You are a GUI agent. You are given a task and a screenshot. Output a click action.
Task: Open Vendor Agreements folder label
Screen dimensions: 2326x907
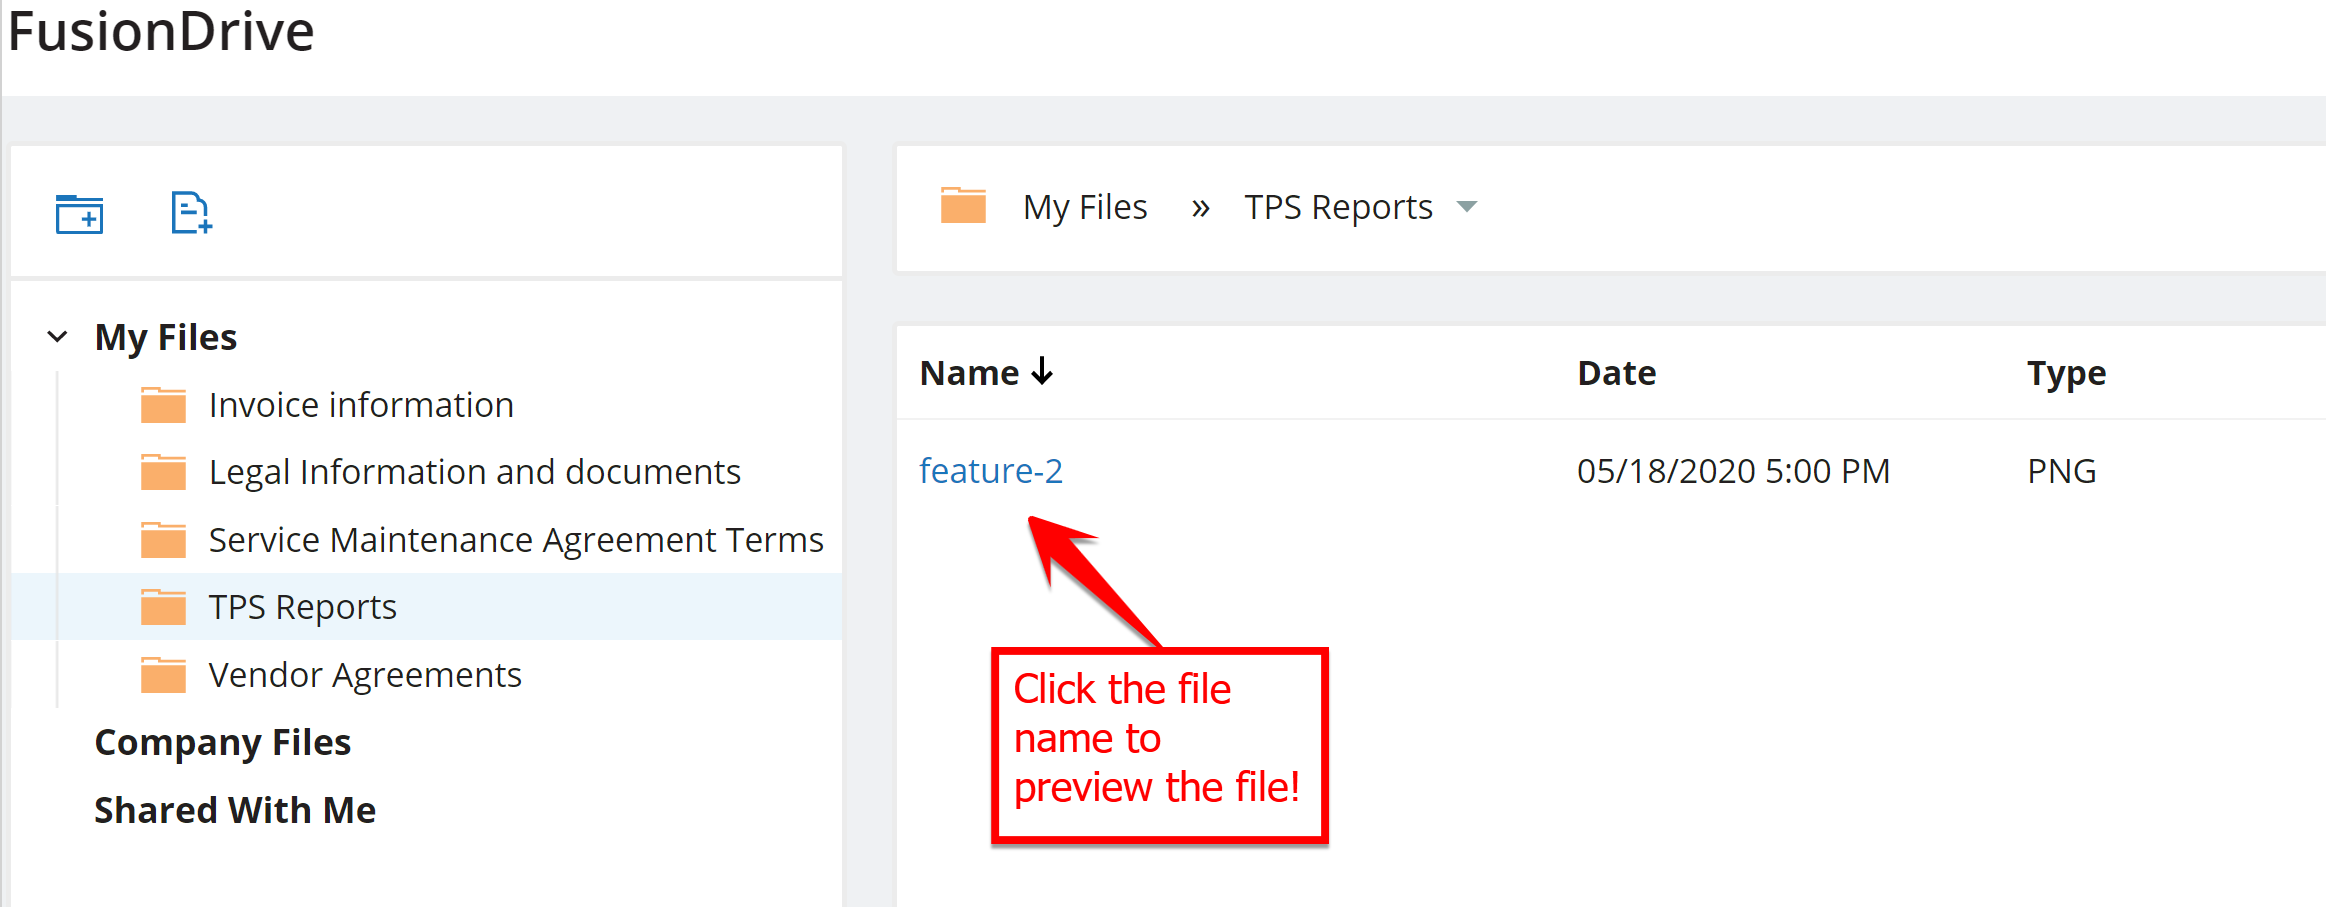365,675
